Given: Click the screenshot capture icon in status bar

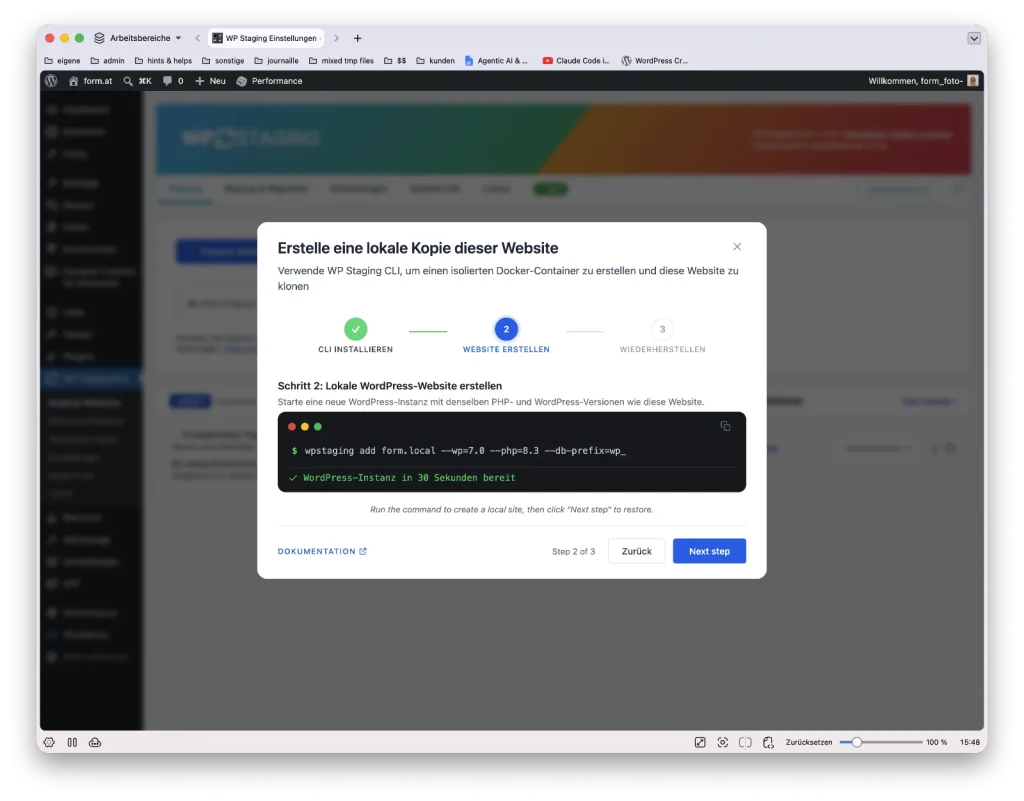Looking at the screenshot, I should pos(722,742).
